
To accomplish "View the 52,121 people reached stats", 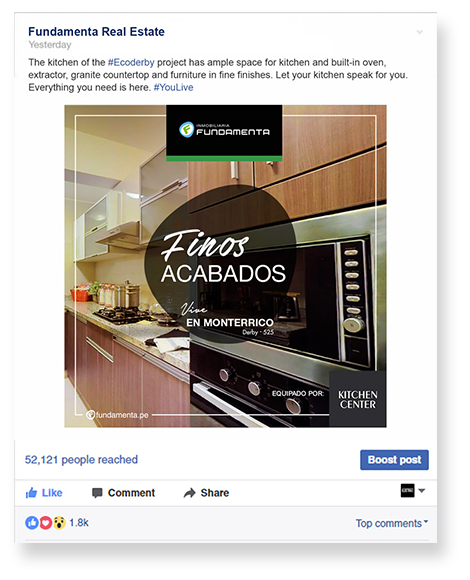I will click(81, 460).
